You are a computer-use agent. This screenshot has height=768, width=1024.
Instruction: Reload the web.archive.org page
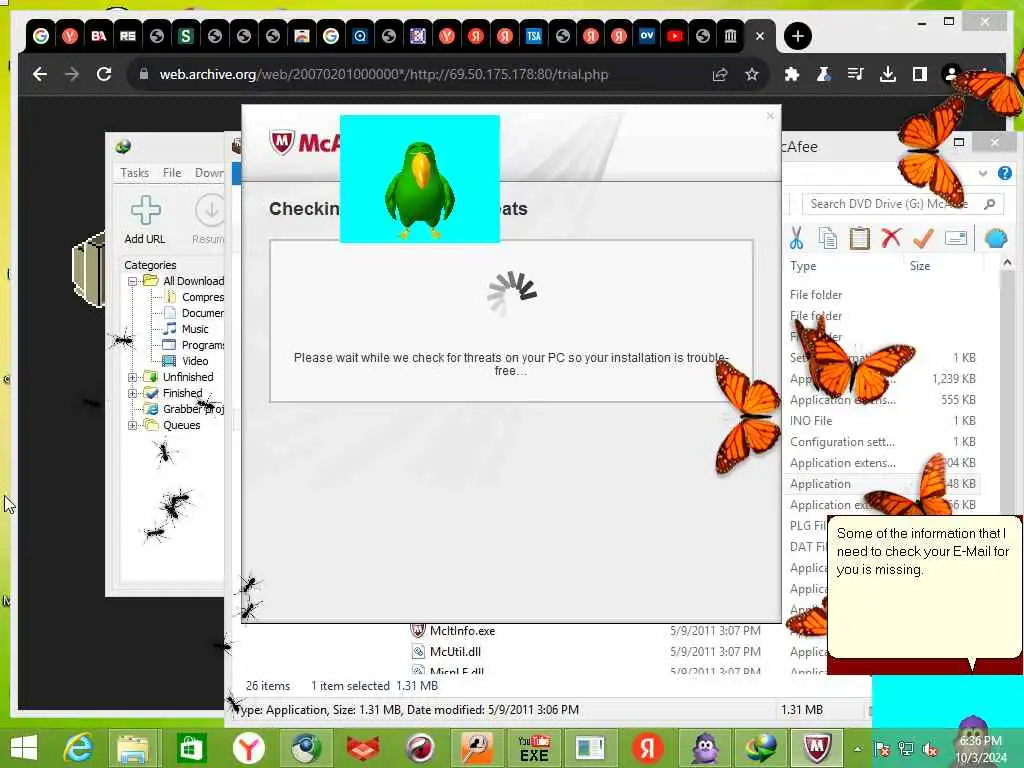(x=104, y=74)
